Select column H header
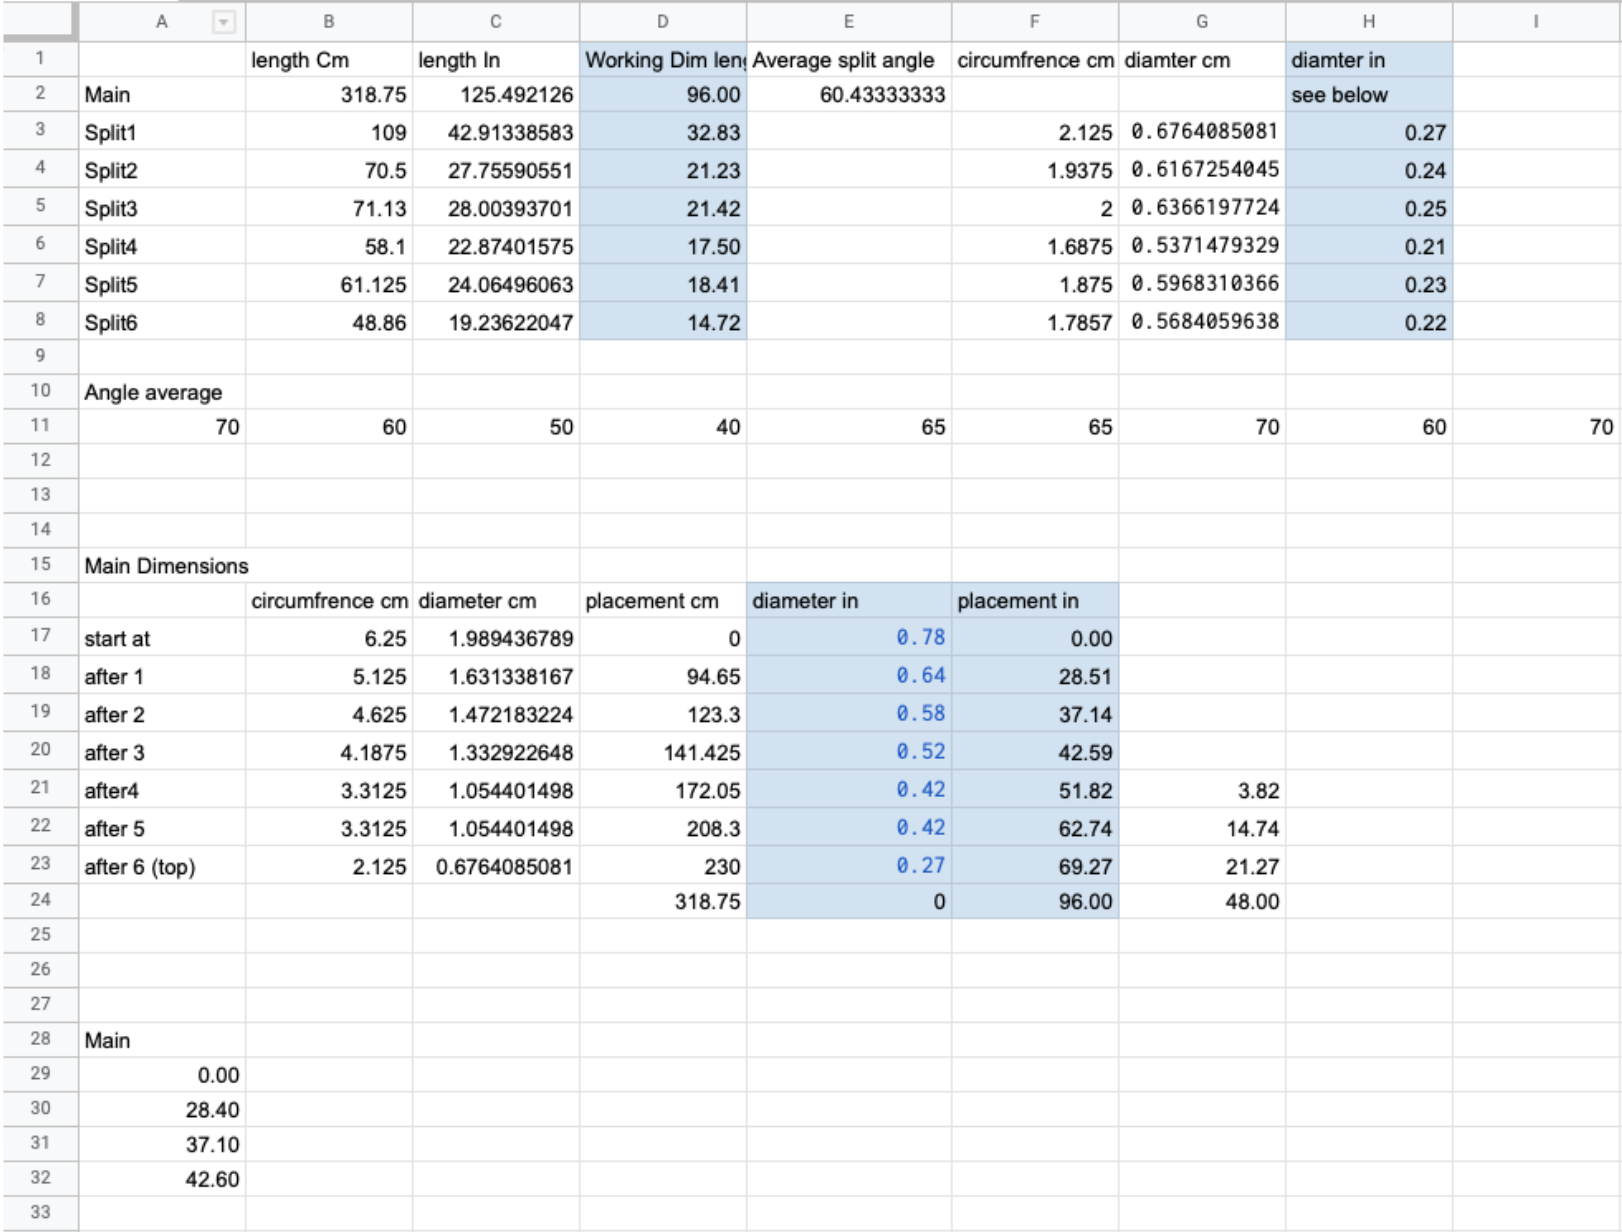1622x1232 pixels. (1369, 22)
